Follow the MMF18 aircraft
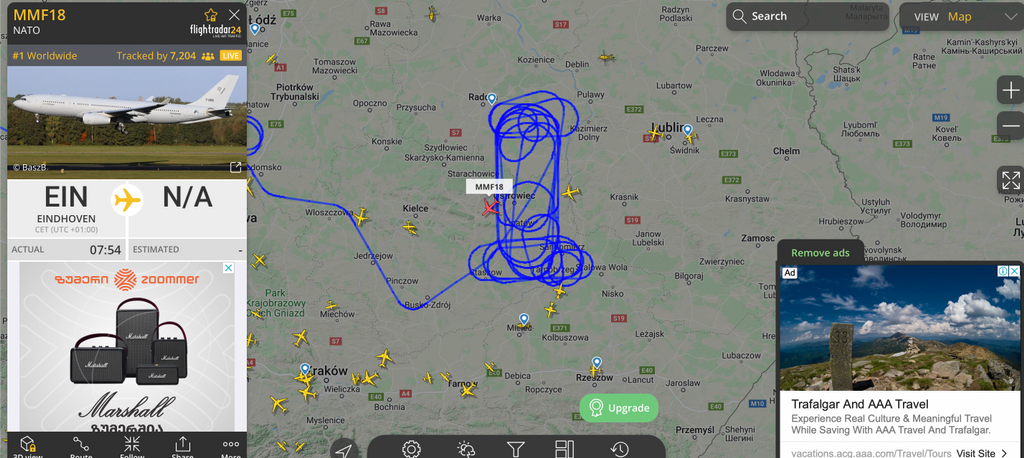Screen dimensions: 1024x458 [x=132, y=446]
